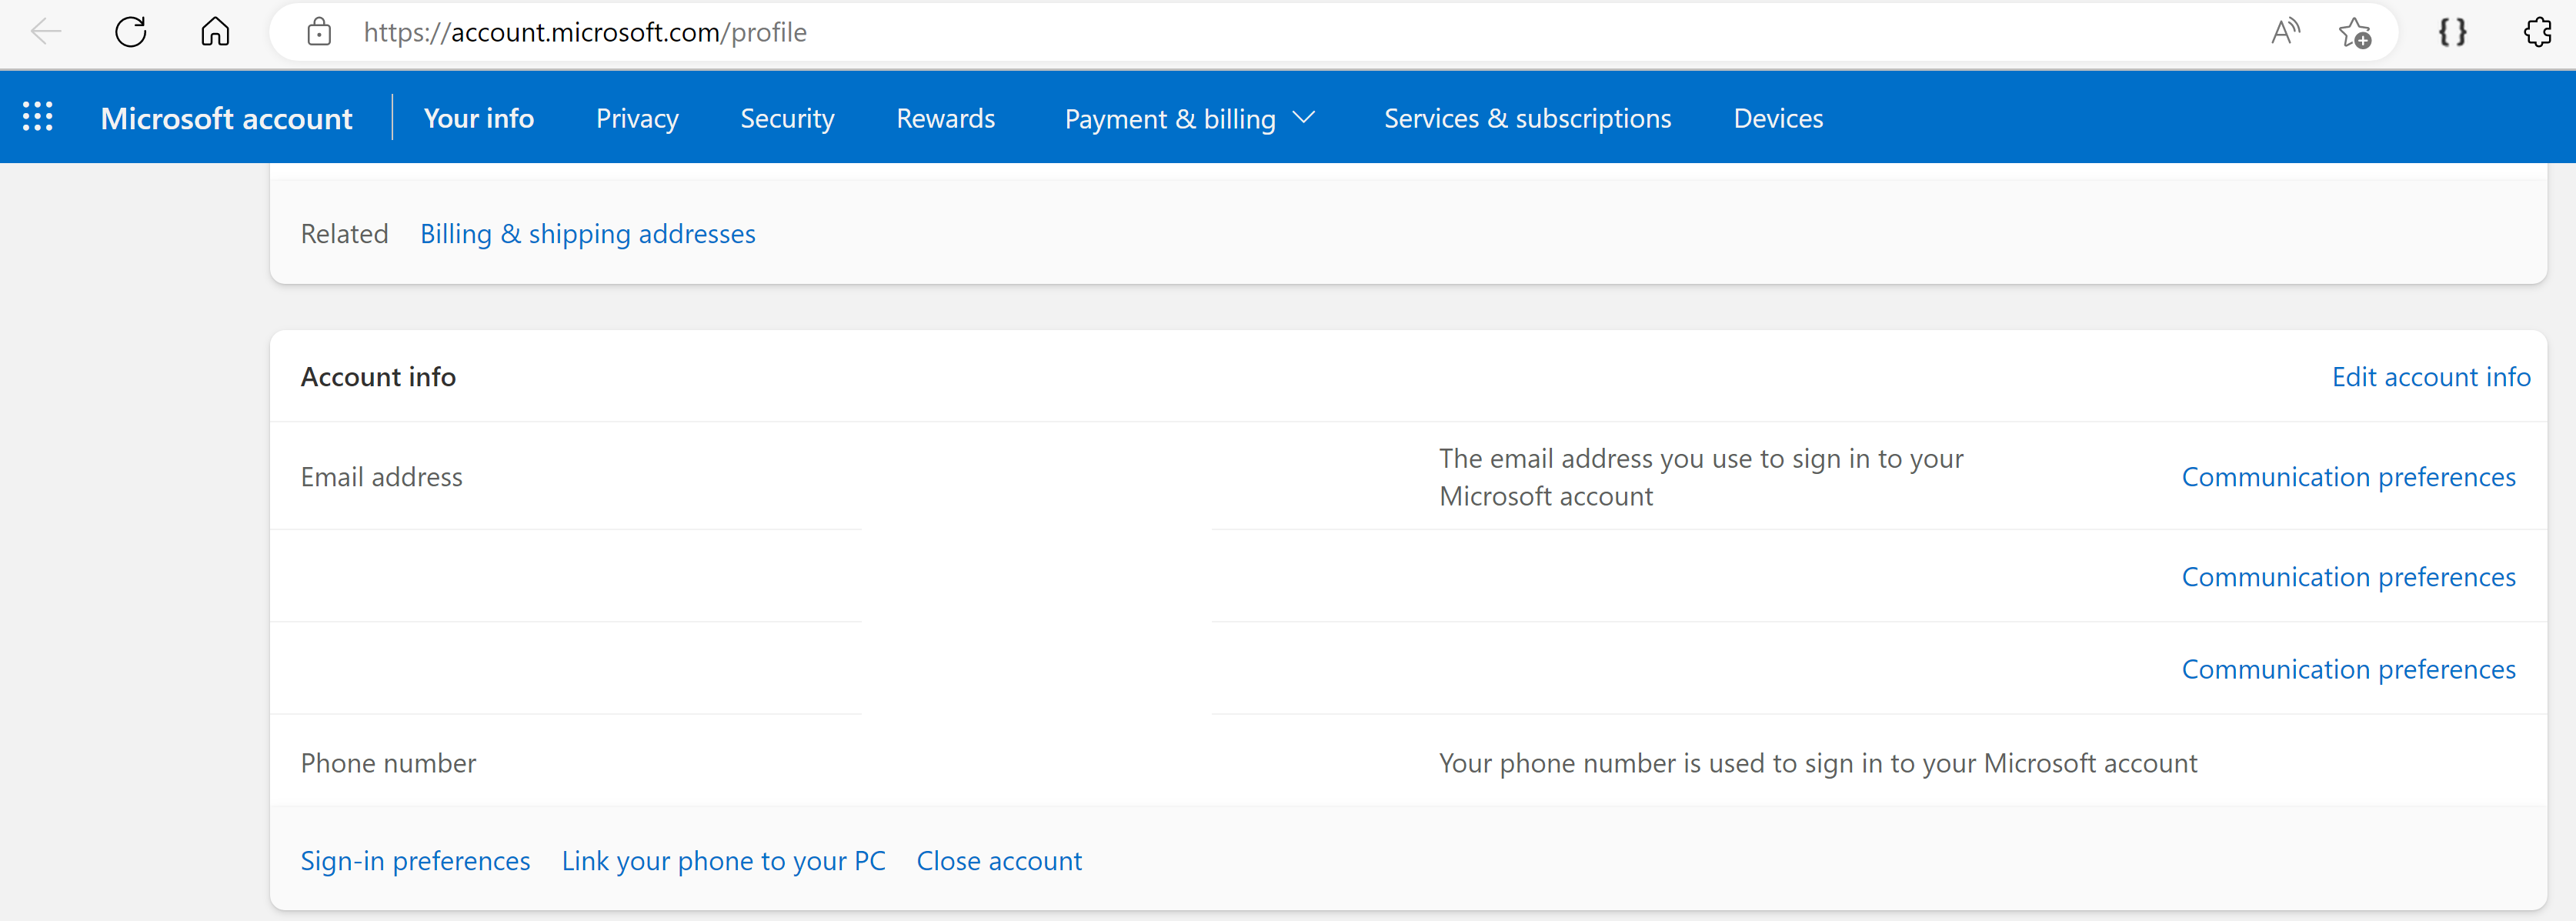Image resolution: width=2576 pixels, height=921 pixels.
Task: Click the browser back arrow
Action: [x=46, y=32]
